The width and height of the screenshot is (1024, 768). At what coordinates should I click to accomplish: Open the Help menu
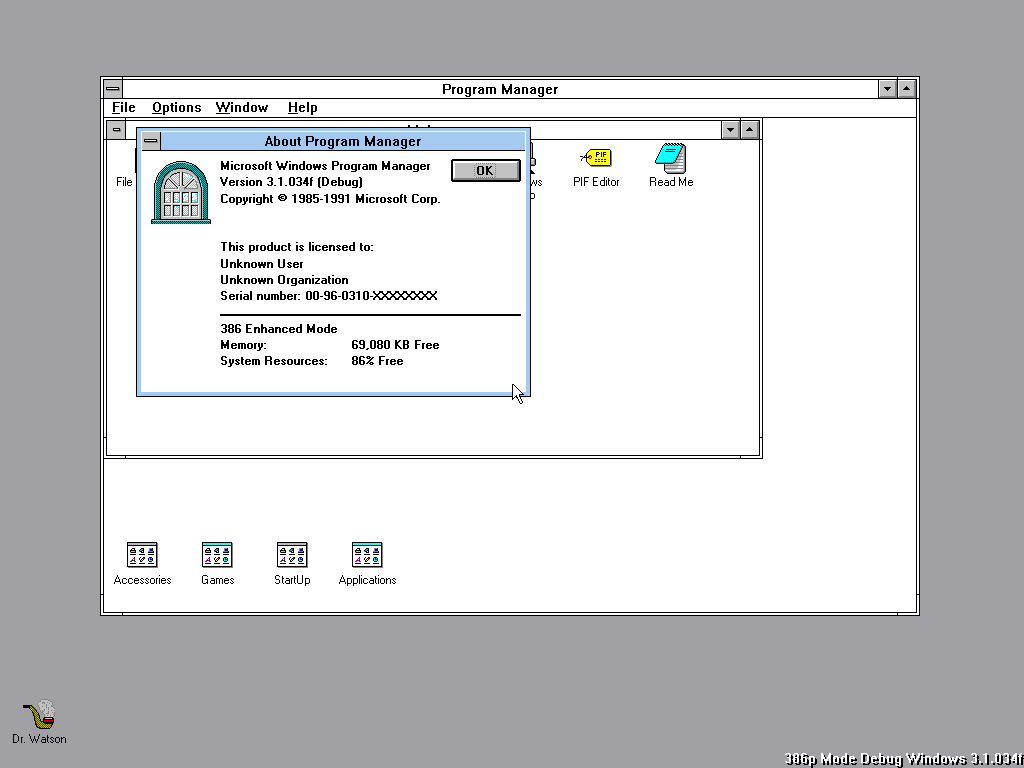(x=302, y=108)
